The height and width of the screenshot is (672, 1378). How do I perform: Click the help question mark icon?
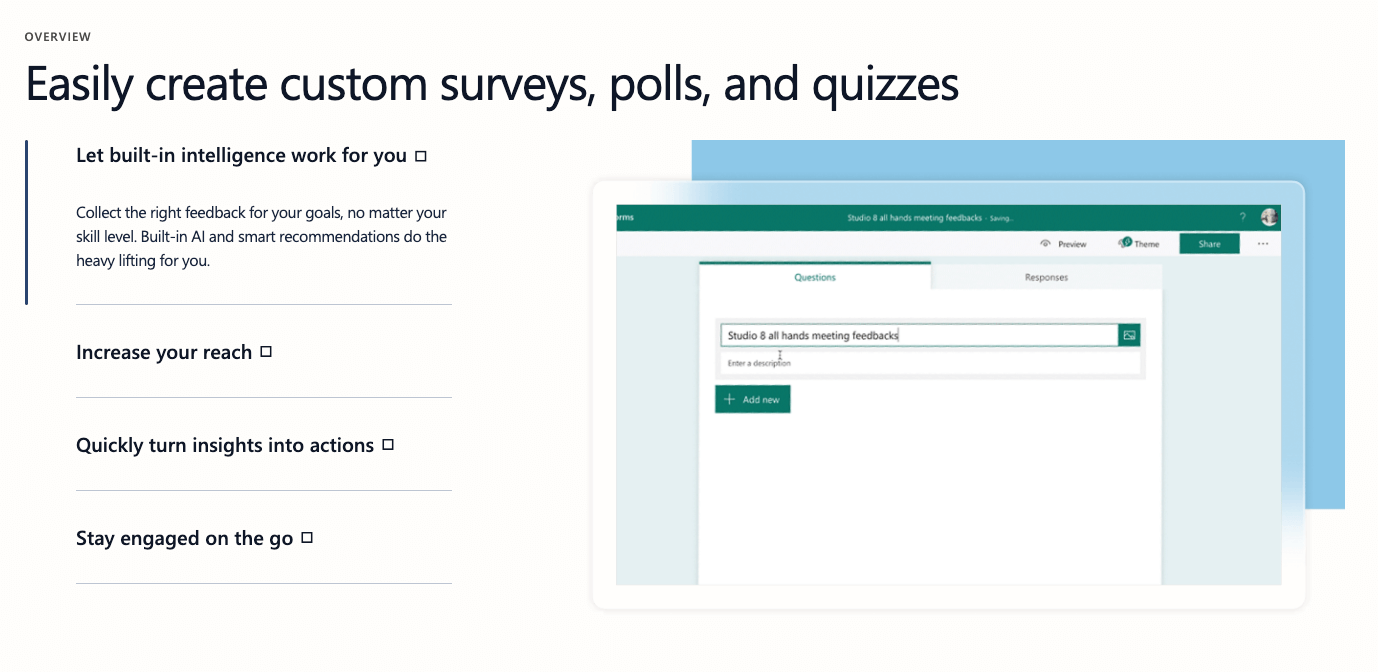[x=1242, y=216]
